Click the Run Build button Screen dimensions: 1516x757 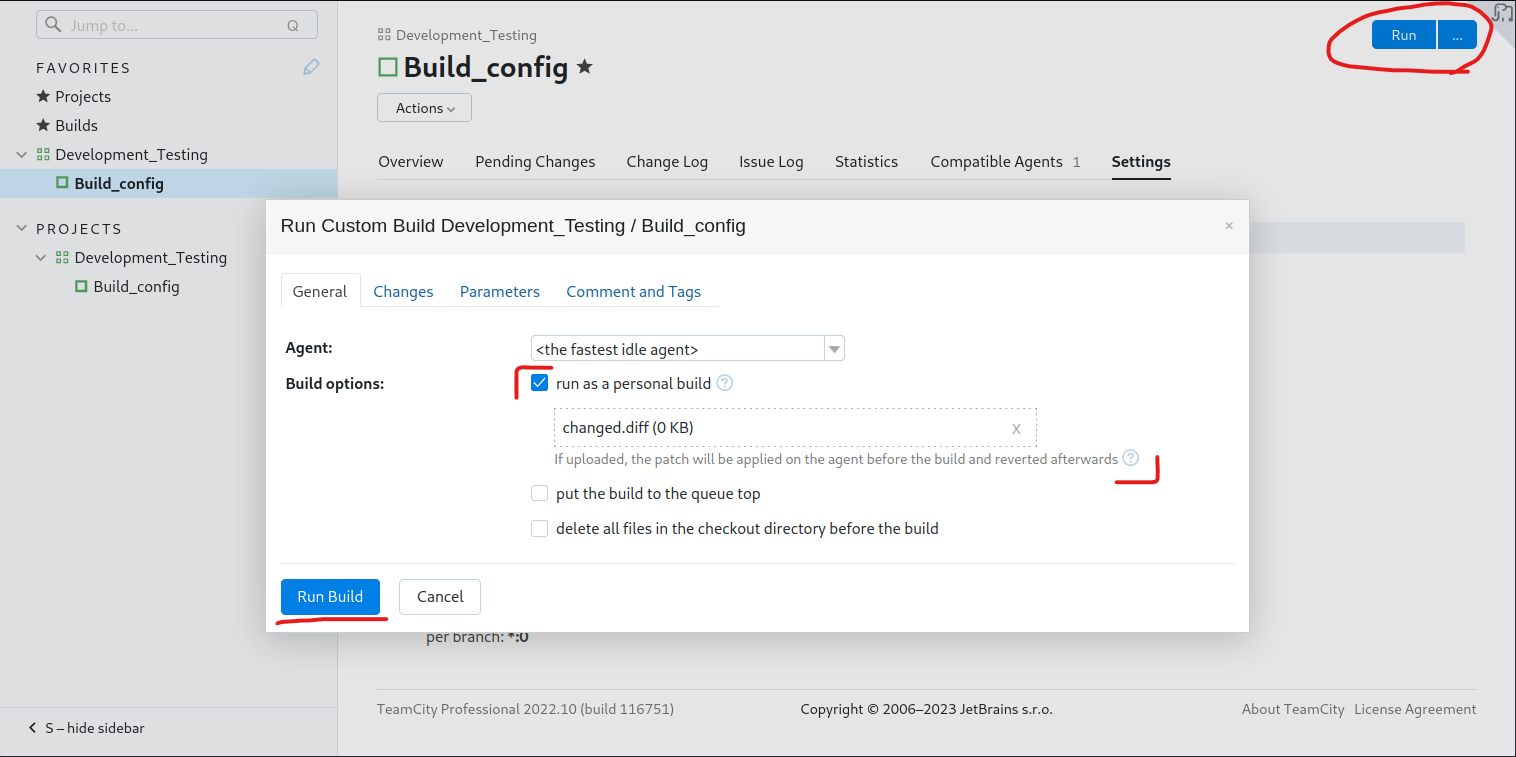[330, 596]
